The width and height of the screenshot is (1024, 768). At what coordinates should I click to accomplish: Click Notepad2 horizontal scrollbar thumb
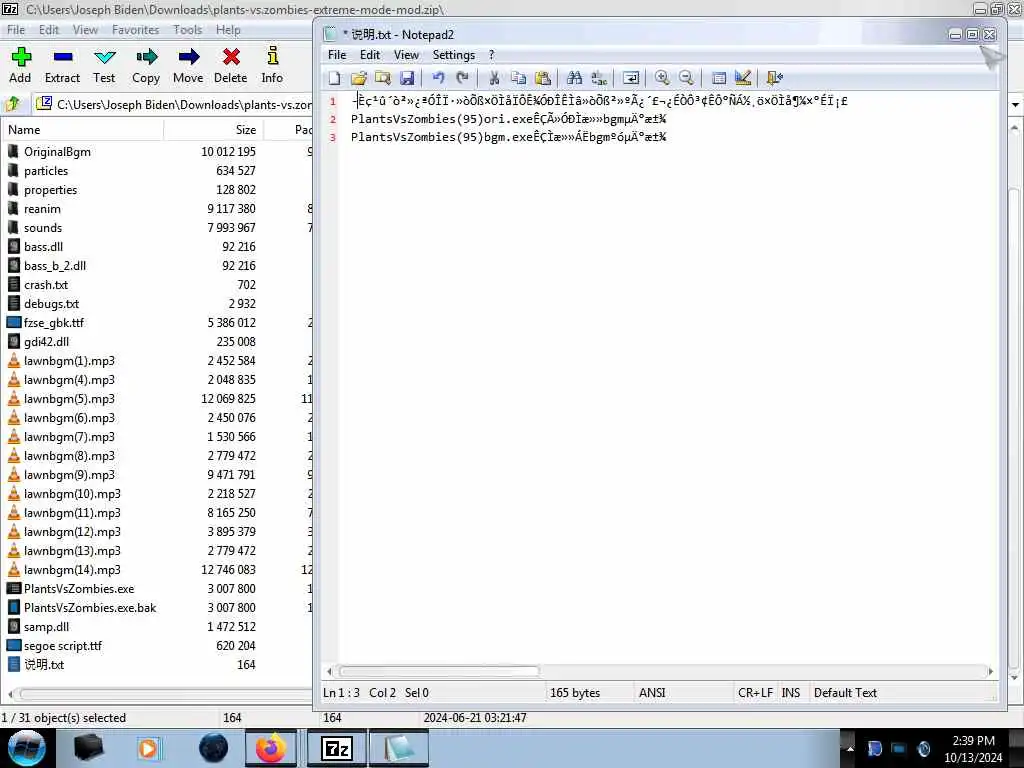click(439, 671)
